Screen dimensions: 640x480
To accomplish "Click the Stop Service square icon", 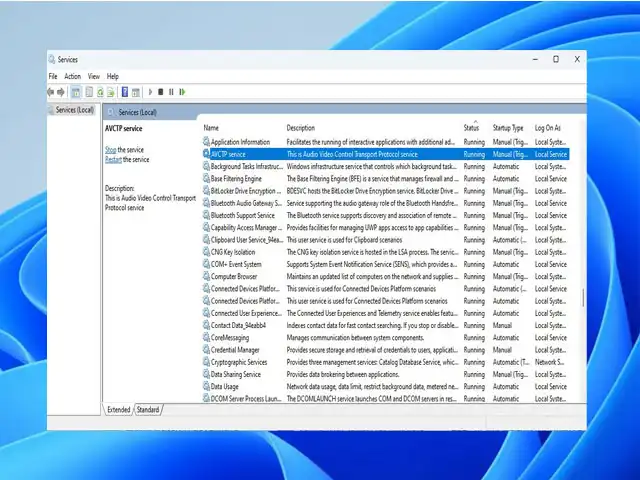I will point(160,92).
